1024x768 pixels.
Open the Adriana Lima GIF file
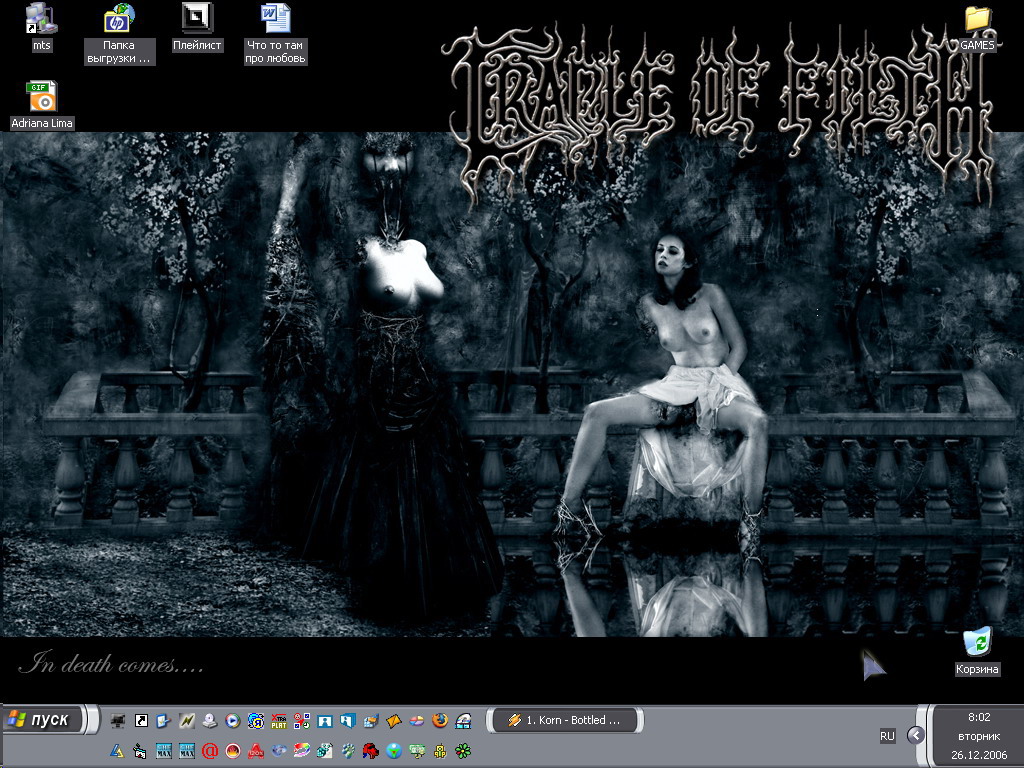point(41,97)
